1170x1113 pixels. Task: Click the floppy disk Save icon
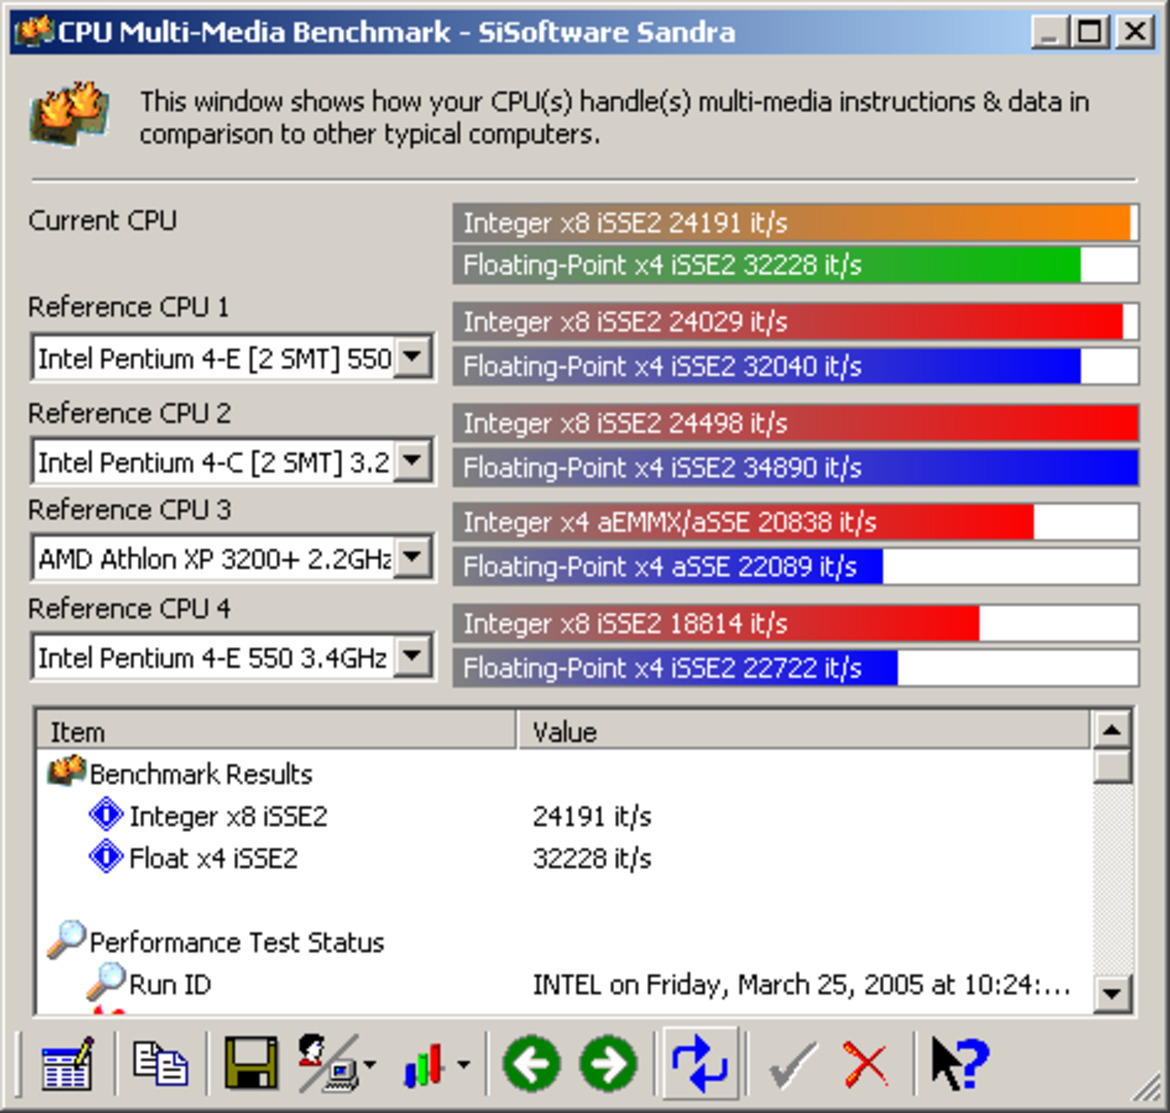[x=251, y=1063]
